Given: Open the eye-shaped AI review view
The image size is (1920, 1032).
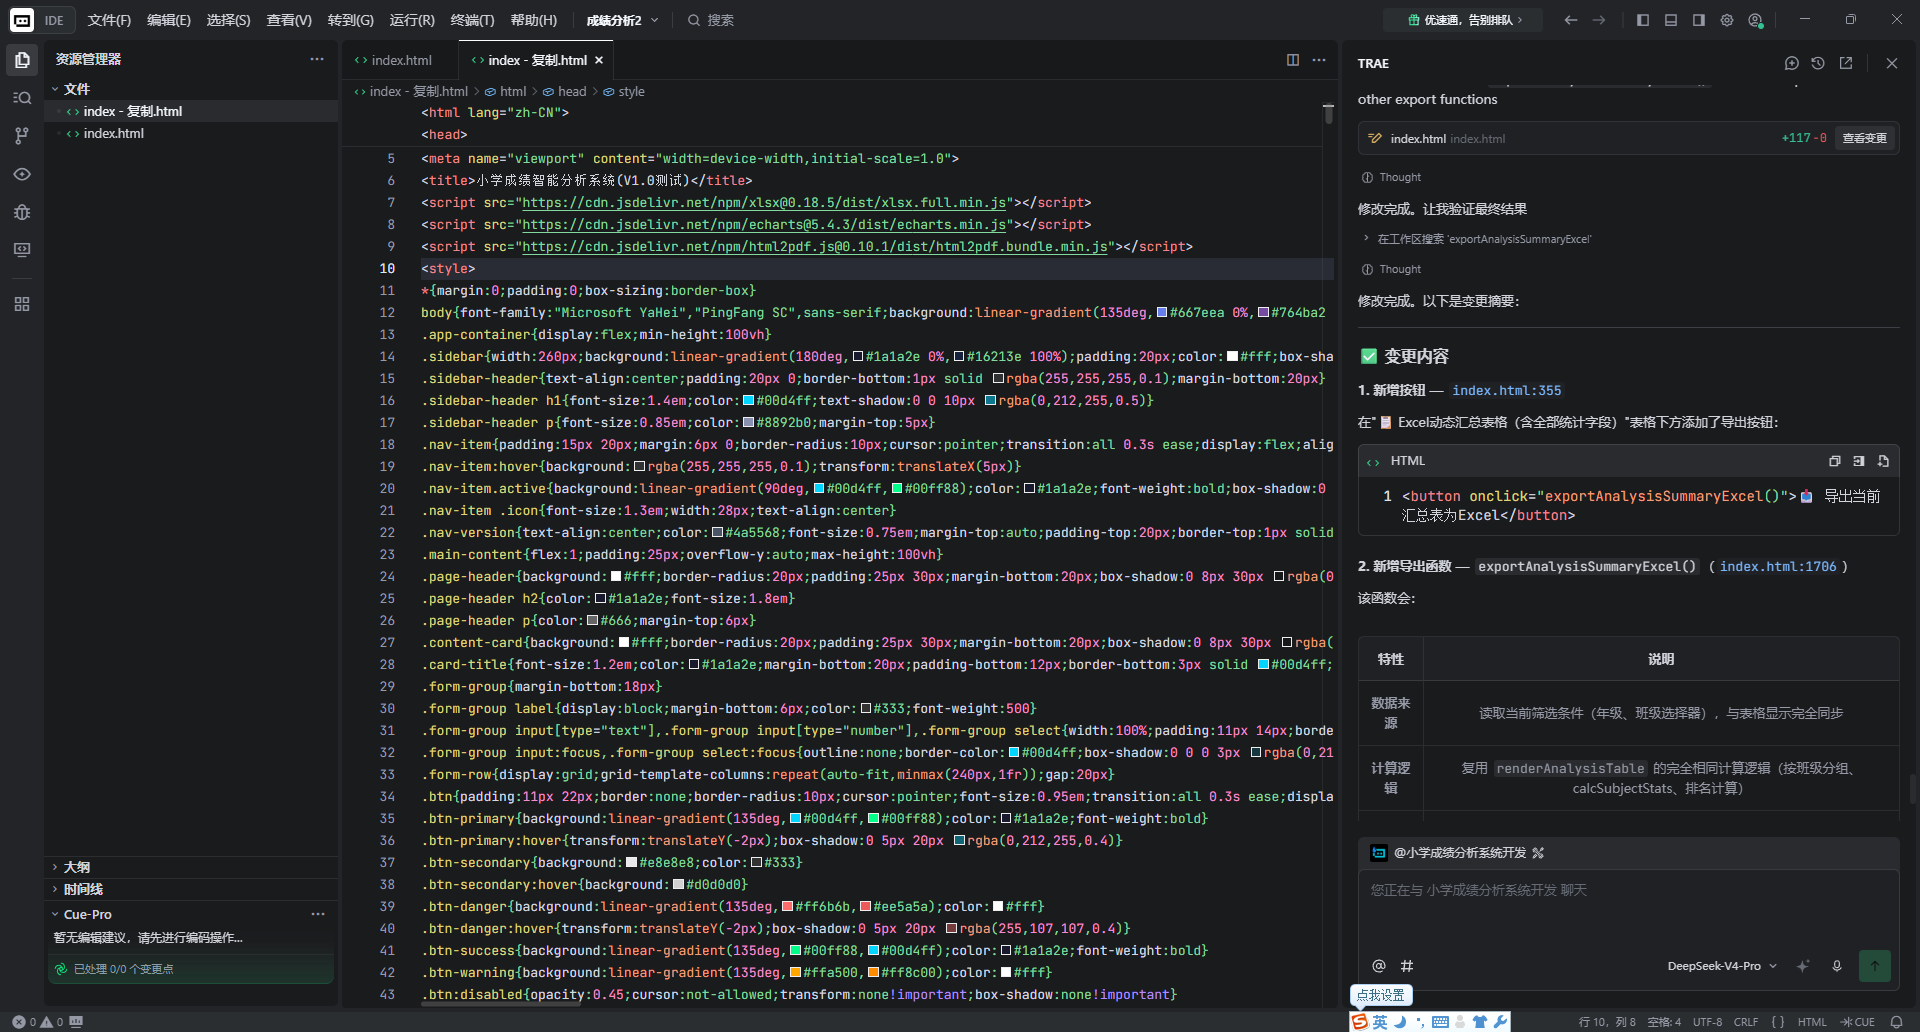Looking at the screenshot, I should pyautogui.click(x=22, y=174).
